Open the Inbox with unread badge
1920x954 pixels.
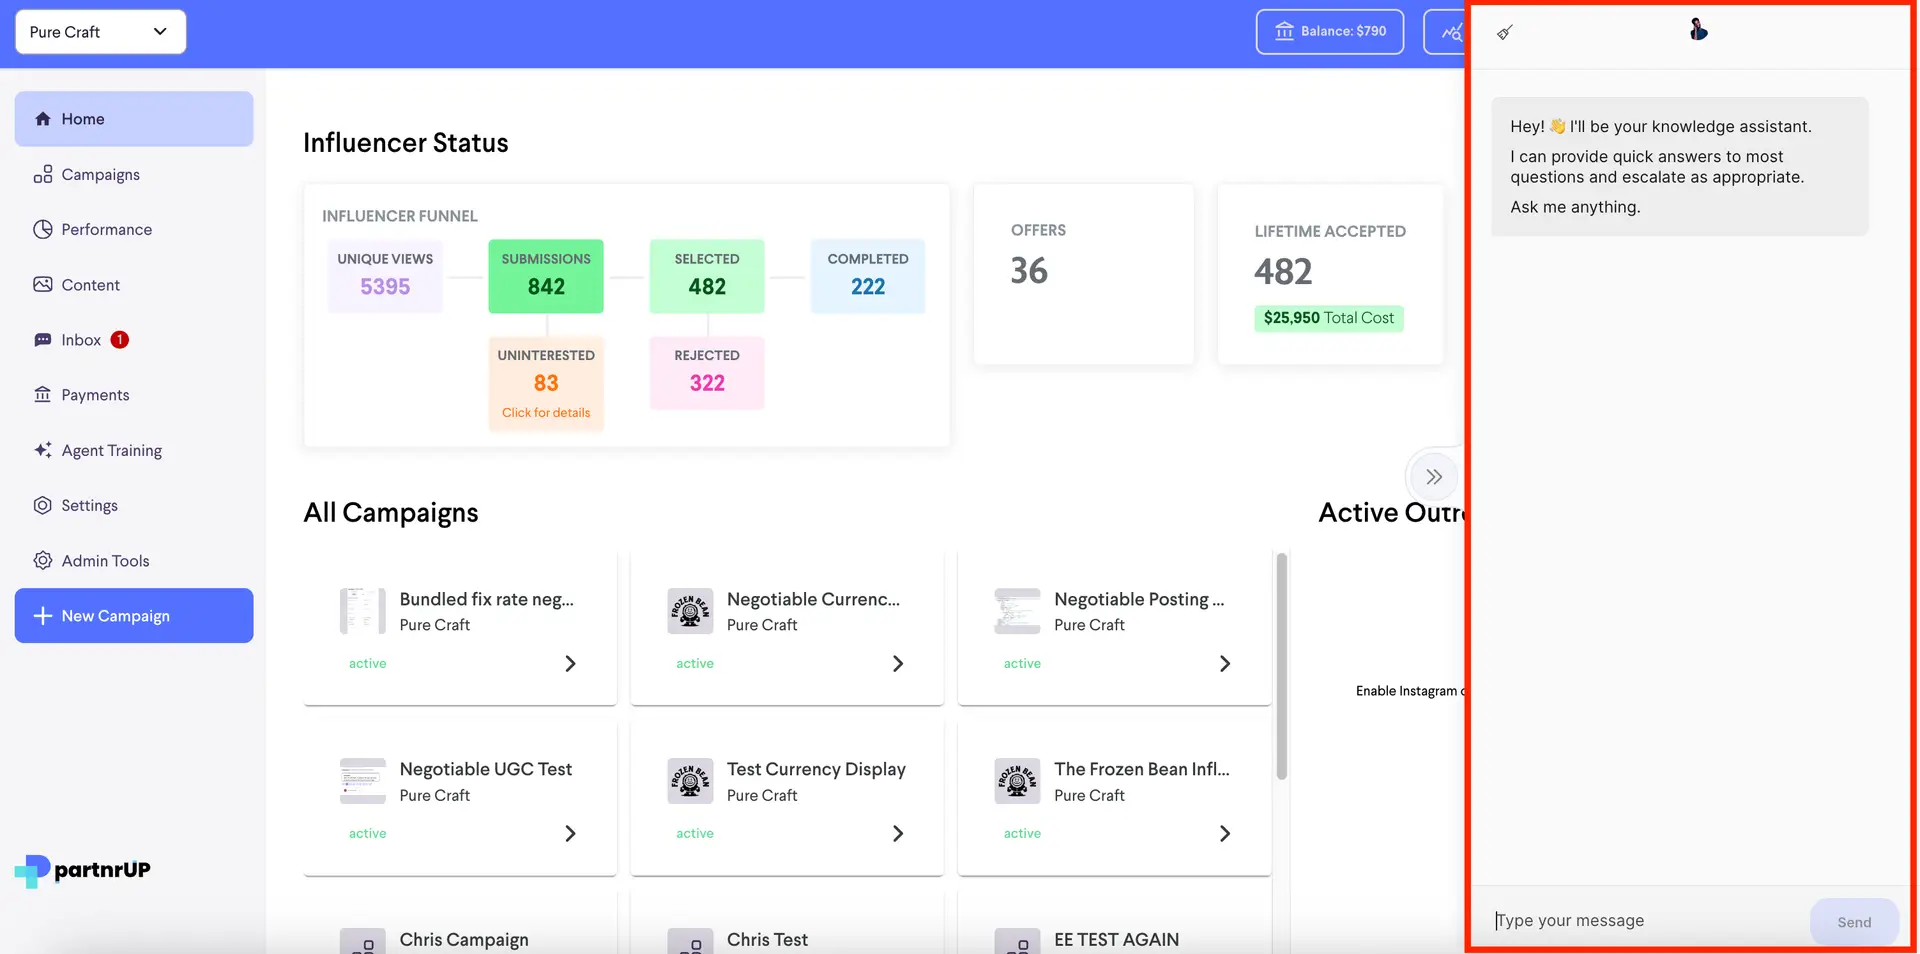coord(43,339)
